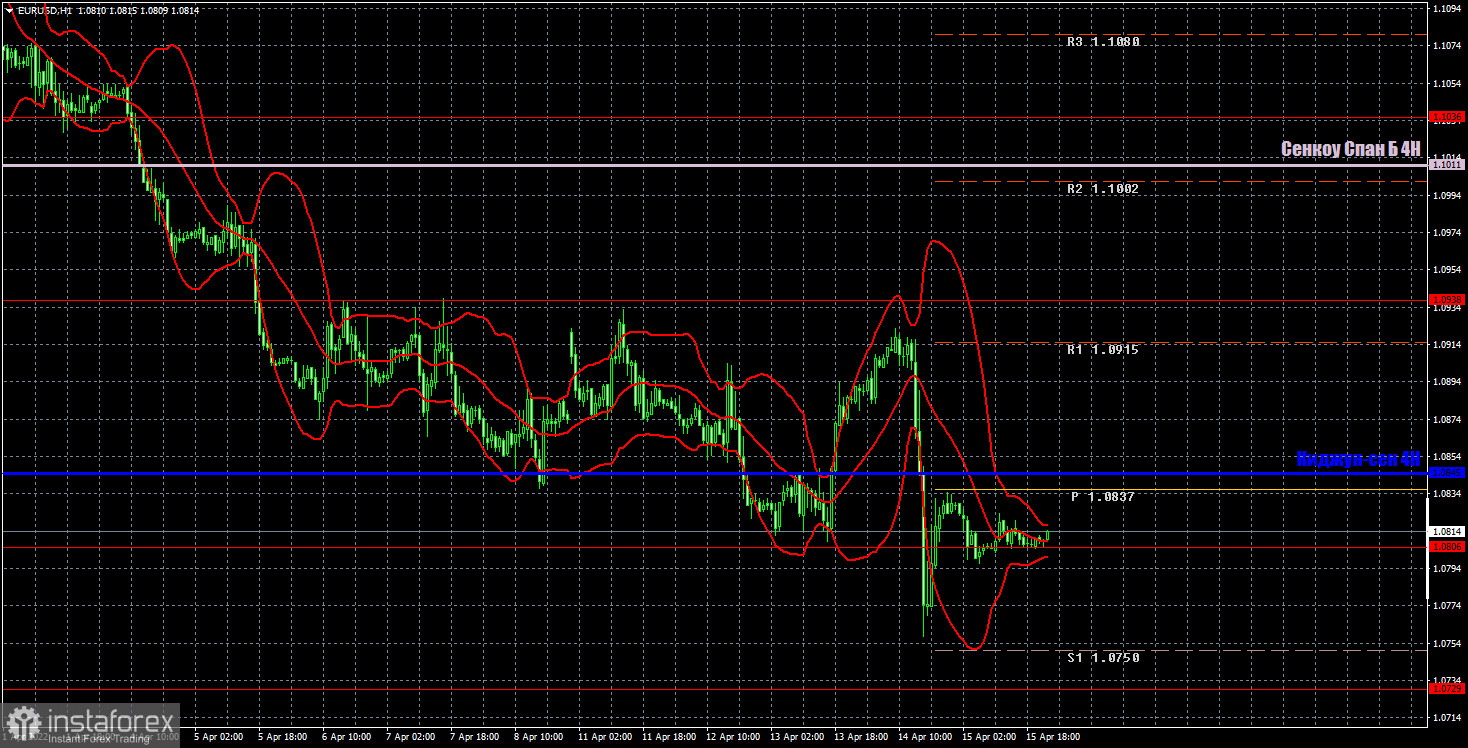Click the 1.0954 price axis value
Viewport: 1468px width, 748px height.
pos(1447,270)
